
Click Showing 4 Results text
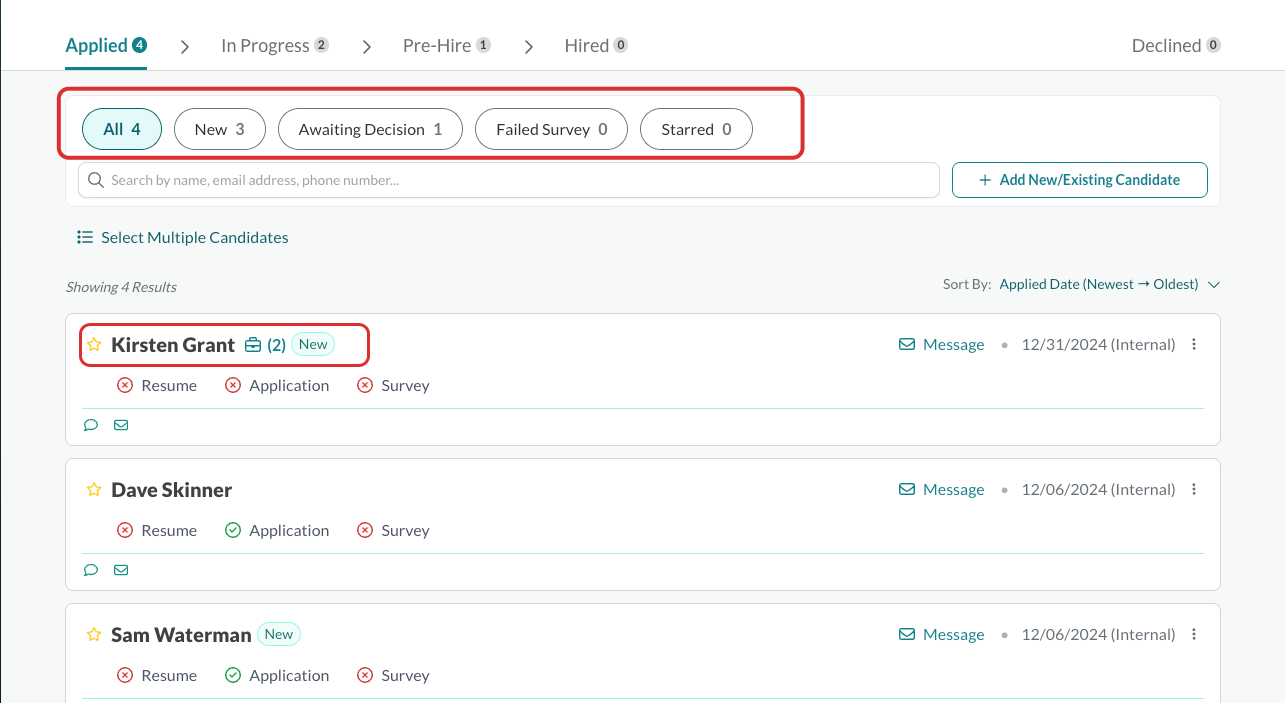121,287
